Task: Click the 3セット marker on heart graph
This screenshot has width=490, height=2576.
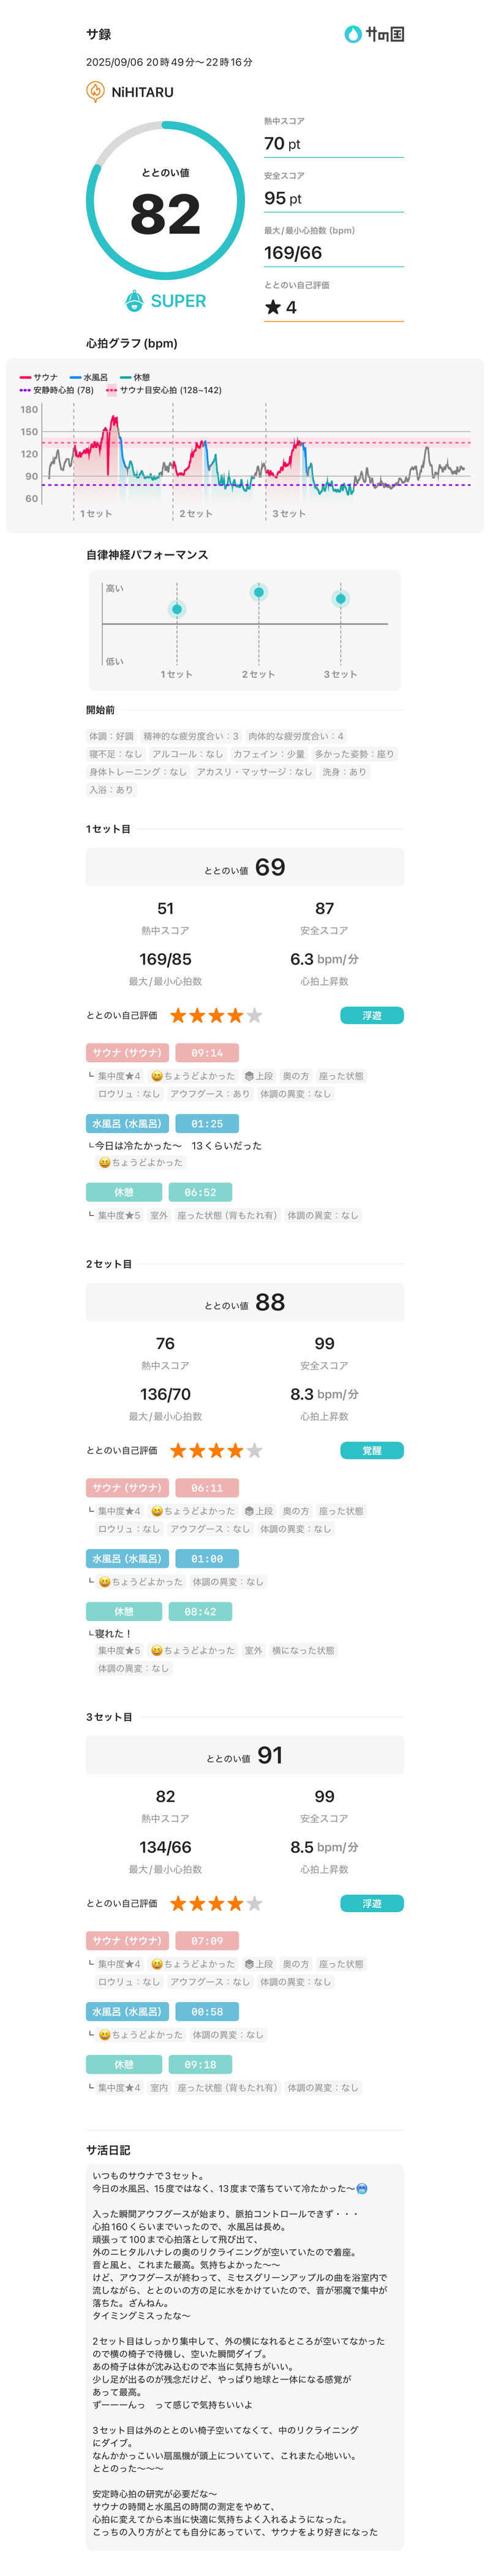Action: [289, 514]
